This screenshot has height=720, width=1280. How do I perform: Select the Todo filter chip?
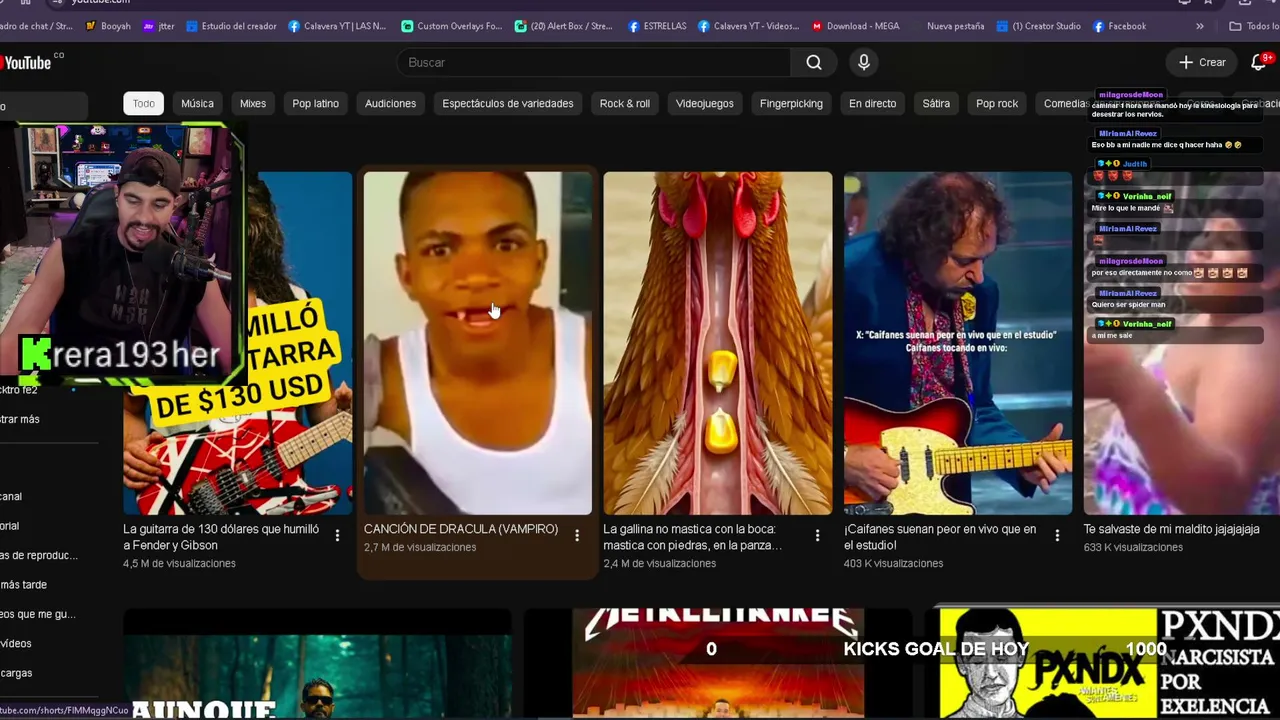pos(144,103)
